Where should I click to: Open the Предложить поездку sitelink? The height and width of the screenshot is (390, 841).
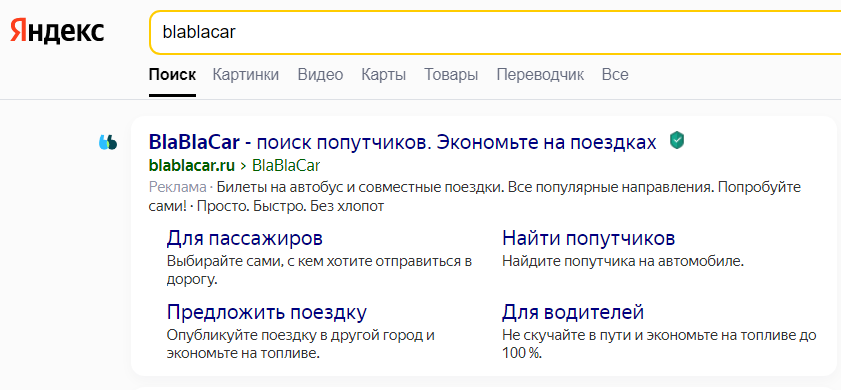coord(267,312)
